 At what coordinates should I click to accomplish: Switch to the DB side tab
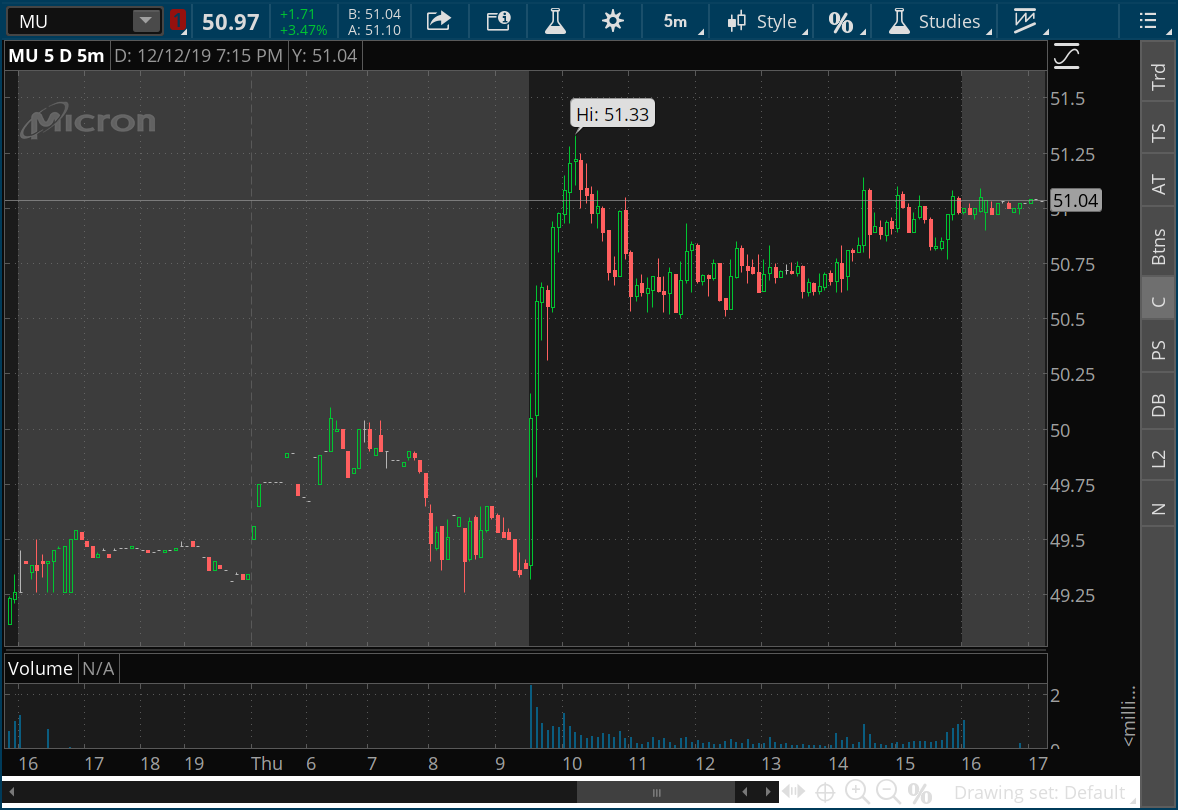1158,405
